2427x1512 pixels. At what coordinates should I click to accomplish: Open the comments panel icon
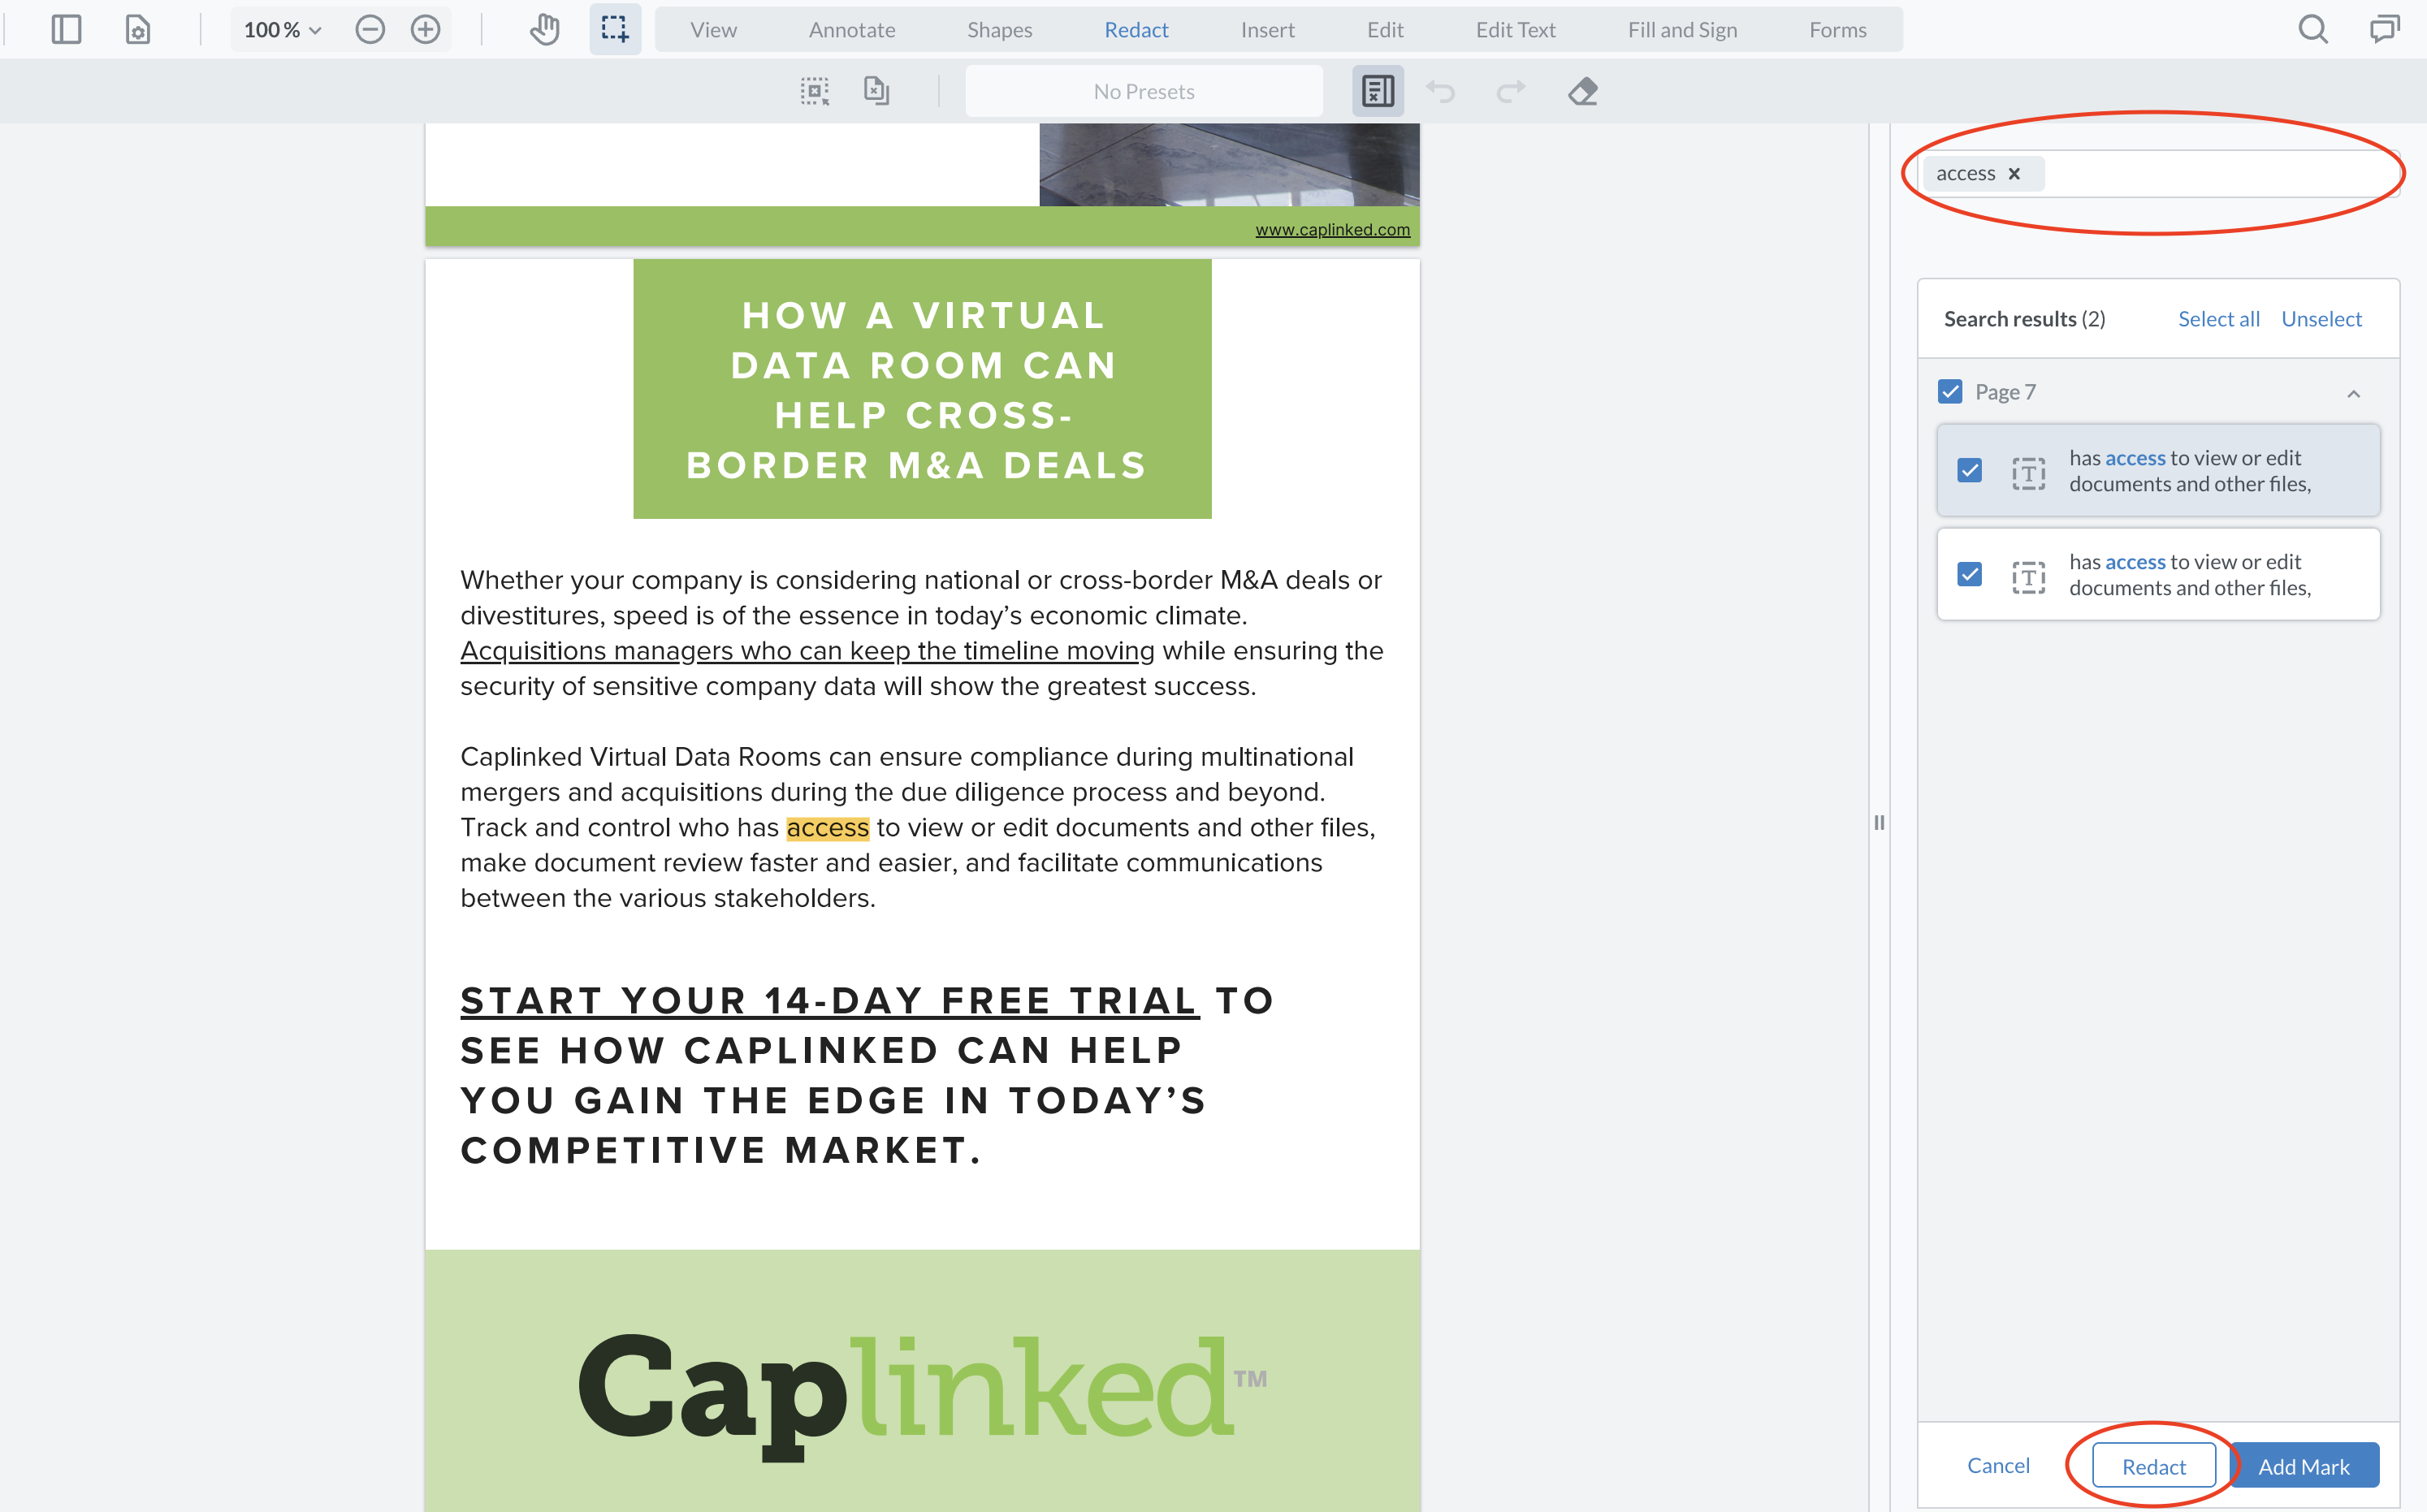tap(2385, 30)
